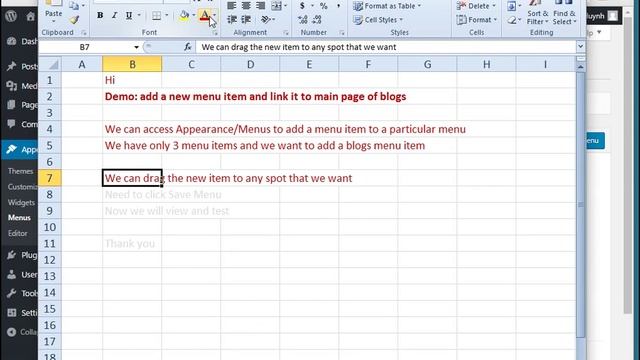Click the Format Painter brush icon
640x360 pixels.
coord(74,20)
